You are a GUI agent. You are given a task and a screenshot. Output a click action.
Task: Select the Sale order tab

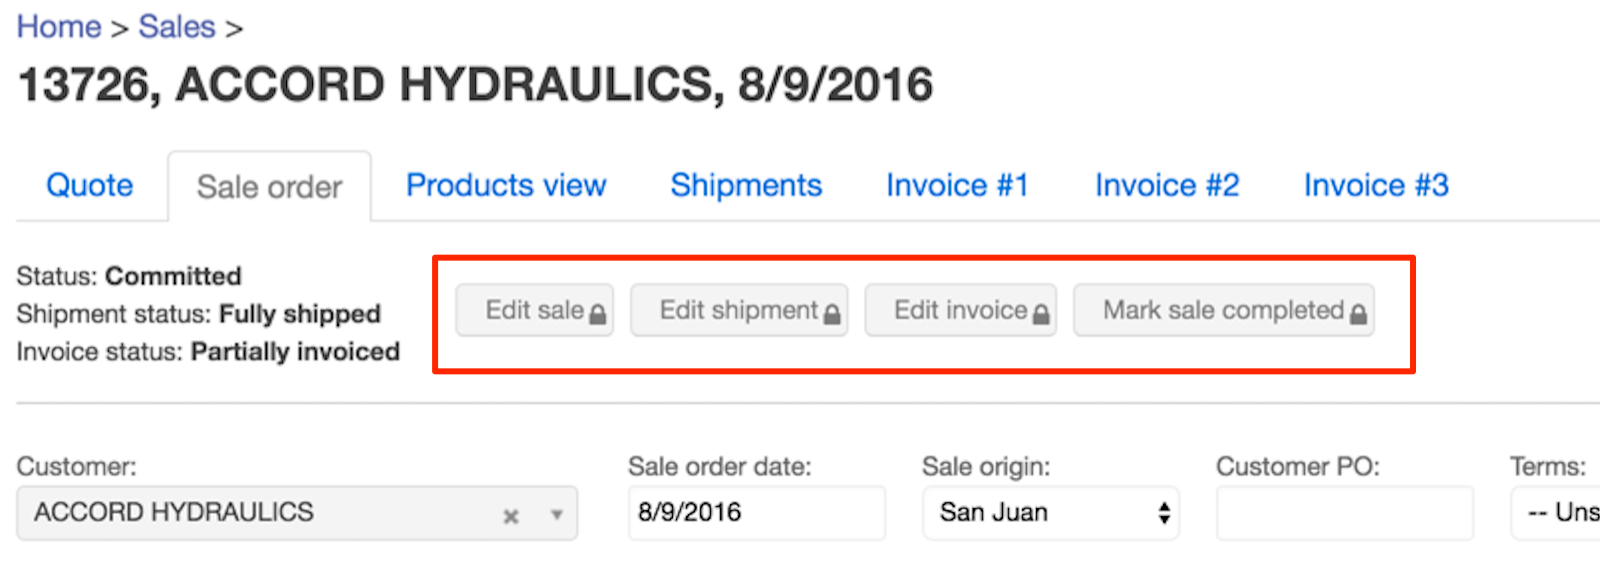pos(270,186)
